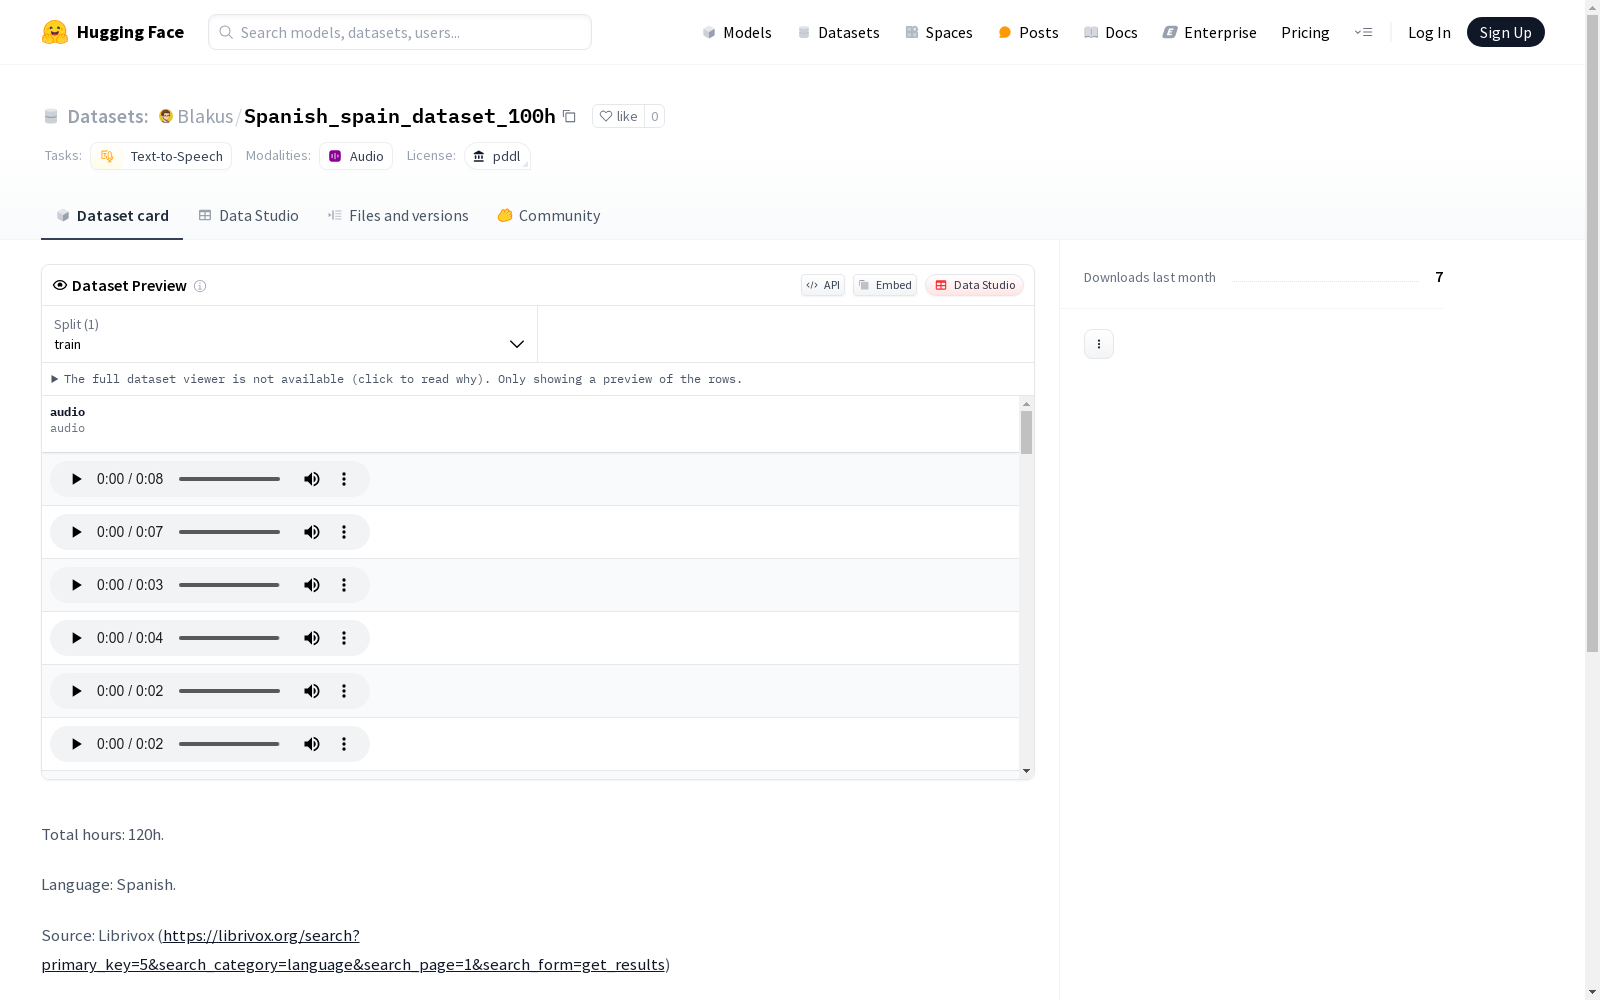Screen dimensions: 1600x1000
Task: Open more options for the 0:04 clip
Action: coord(344,638)
